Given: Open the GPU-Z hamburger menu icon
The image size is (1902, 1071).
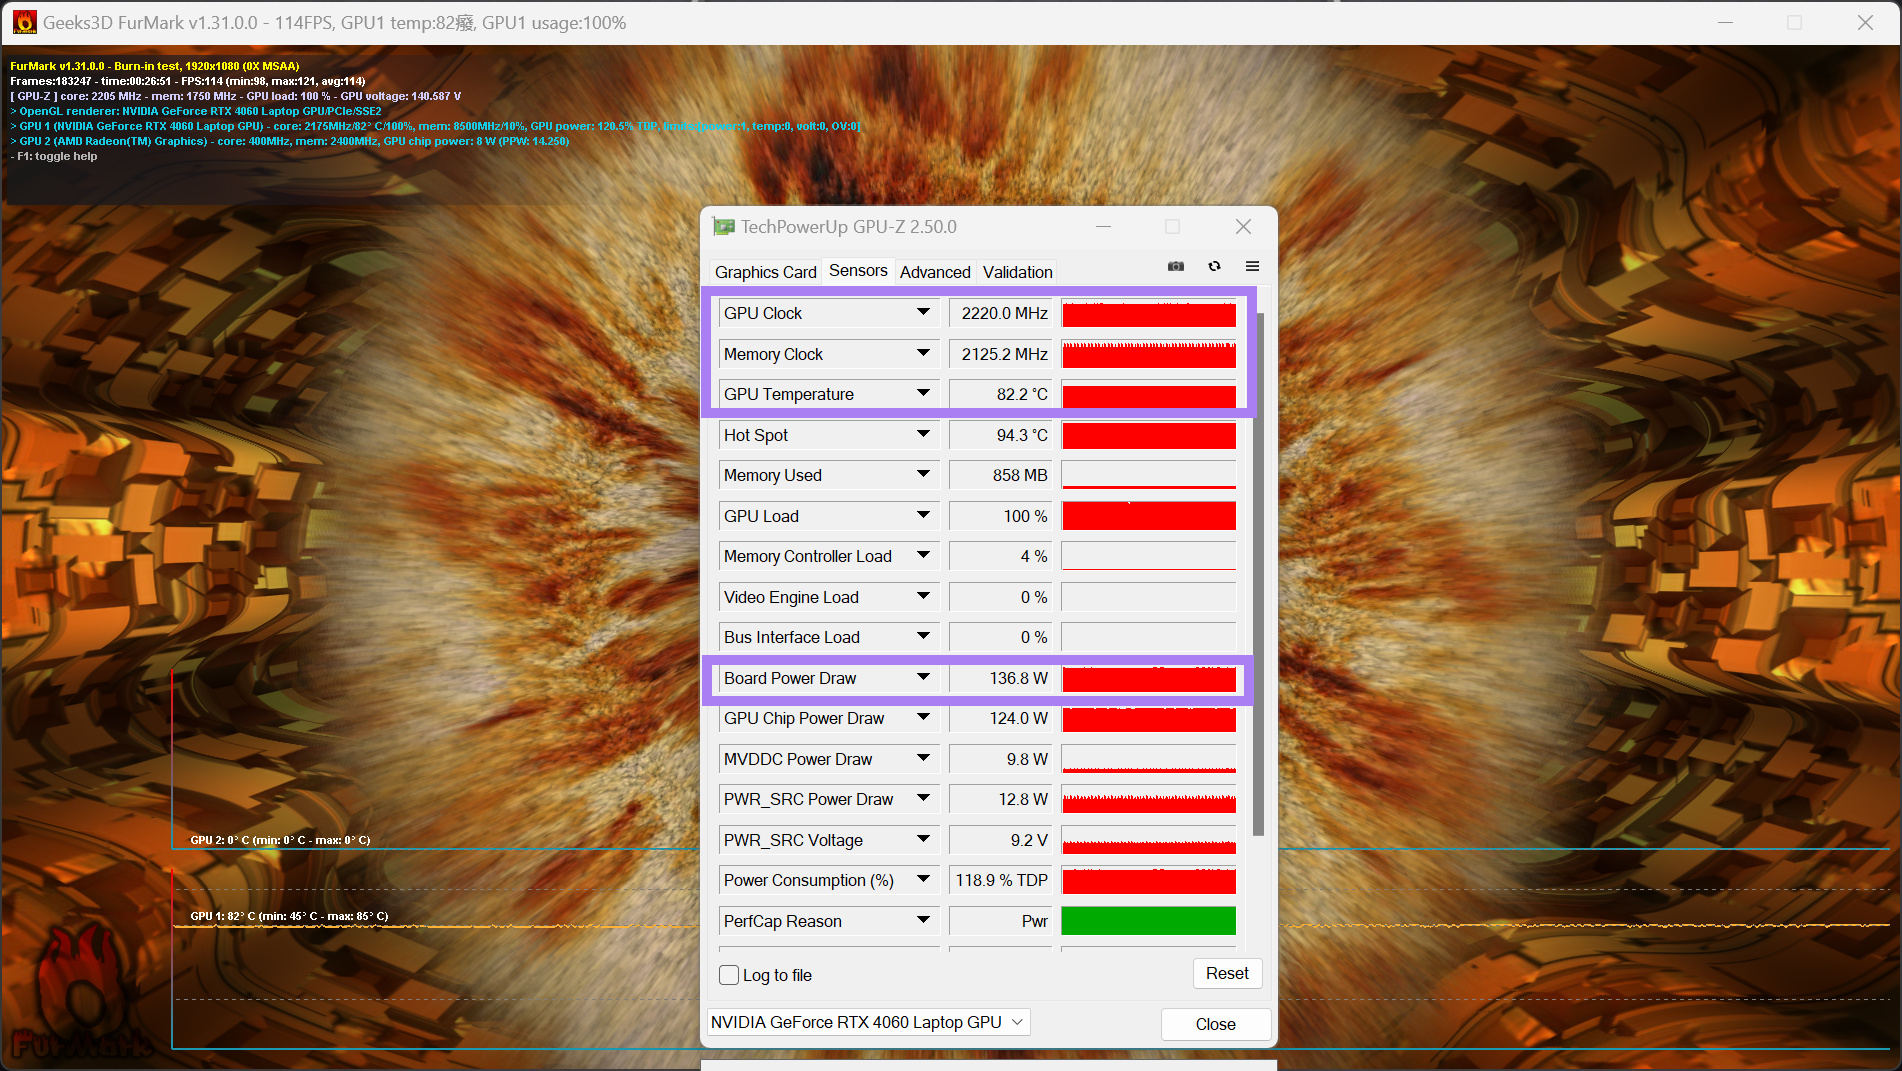Looking at the screenshot, I should tap(1252, 266).
